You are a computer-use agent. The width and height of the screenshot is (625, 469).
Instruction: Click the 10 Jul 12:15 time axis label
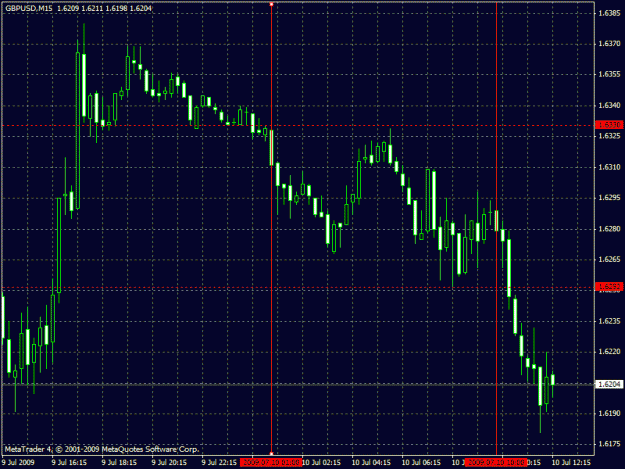(x=571, y=463)
